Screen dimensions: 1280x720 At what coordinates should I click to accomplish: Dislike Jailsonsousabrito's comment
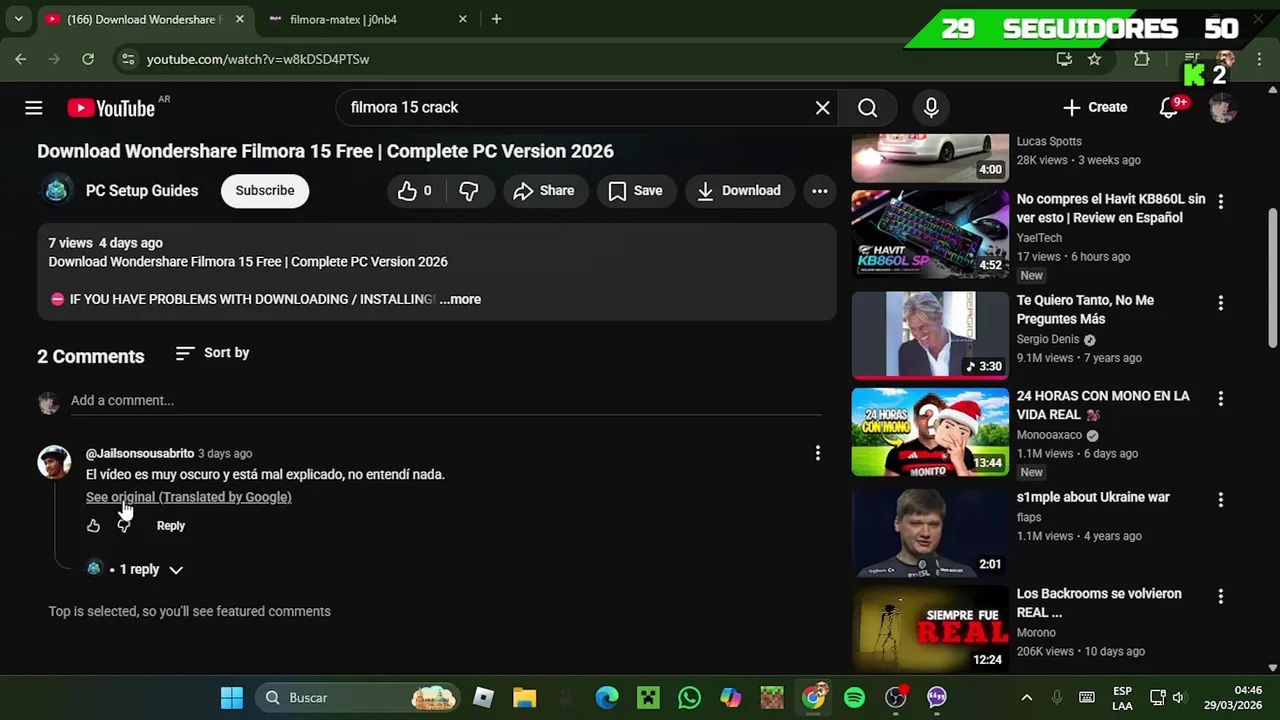[x=124, y=526]
